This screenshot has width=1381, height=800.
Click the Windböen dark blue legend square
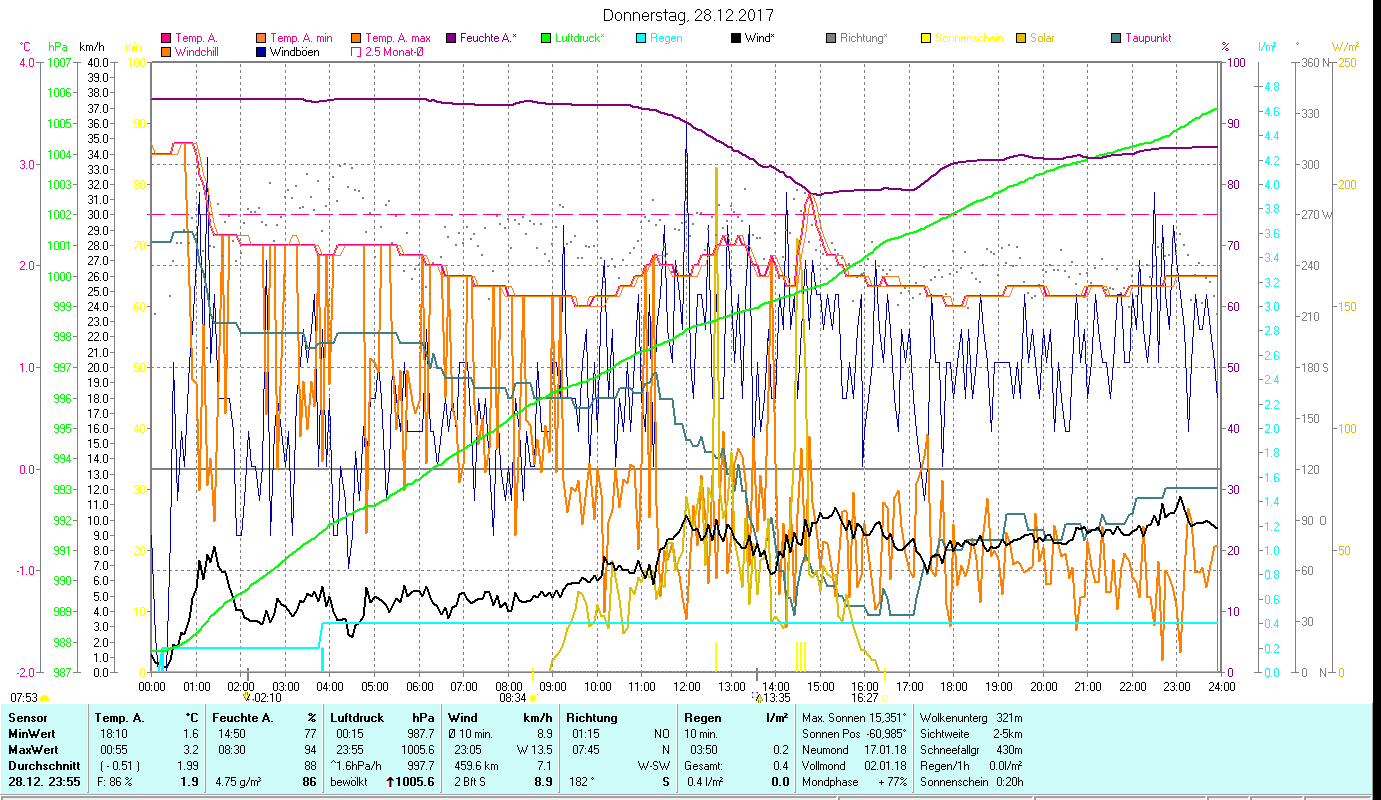point(261,51)
